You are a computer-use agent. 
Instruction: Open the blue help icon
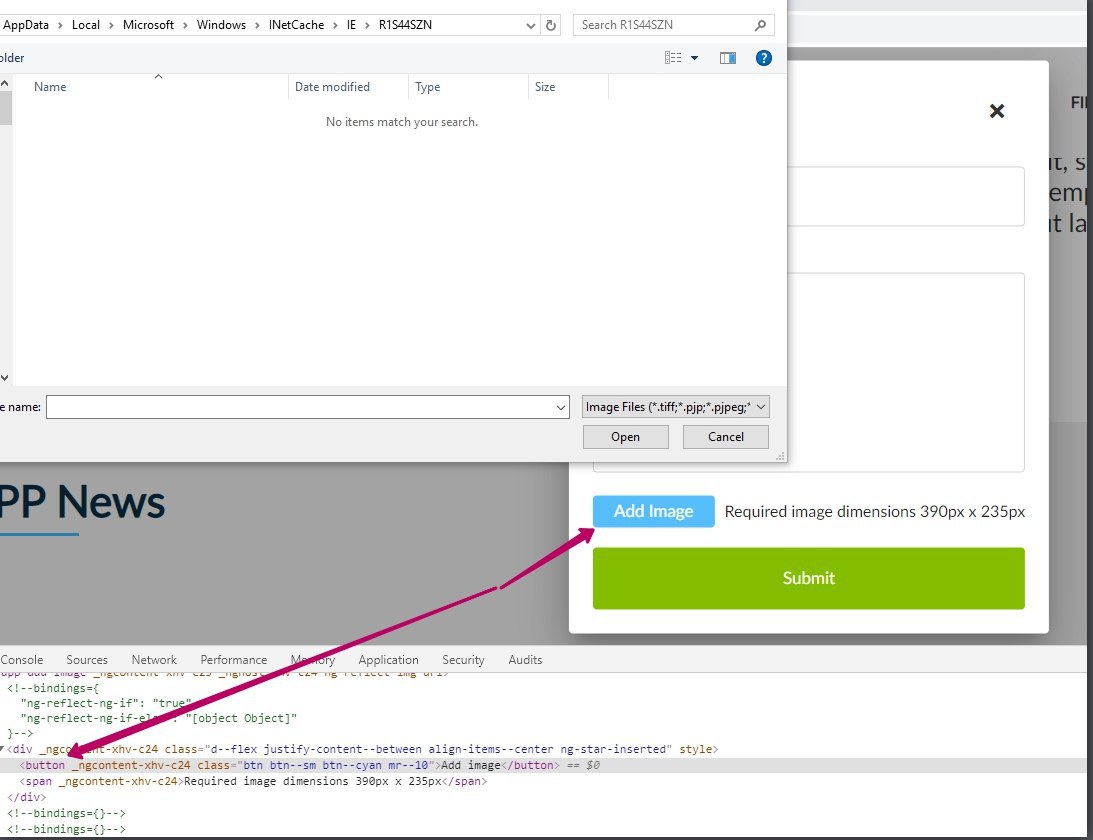point(764,58)
